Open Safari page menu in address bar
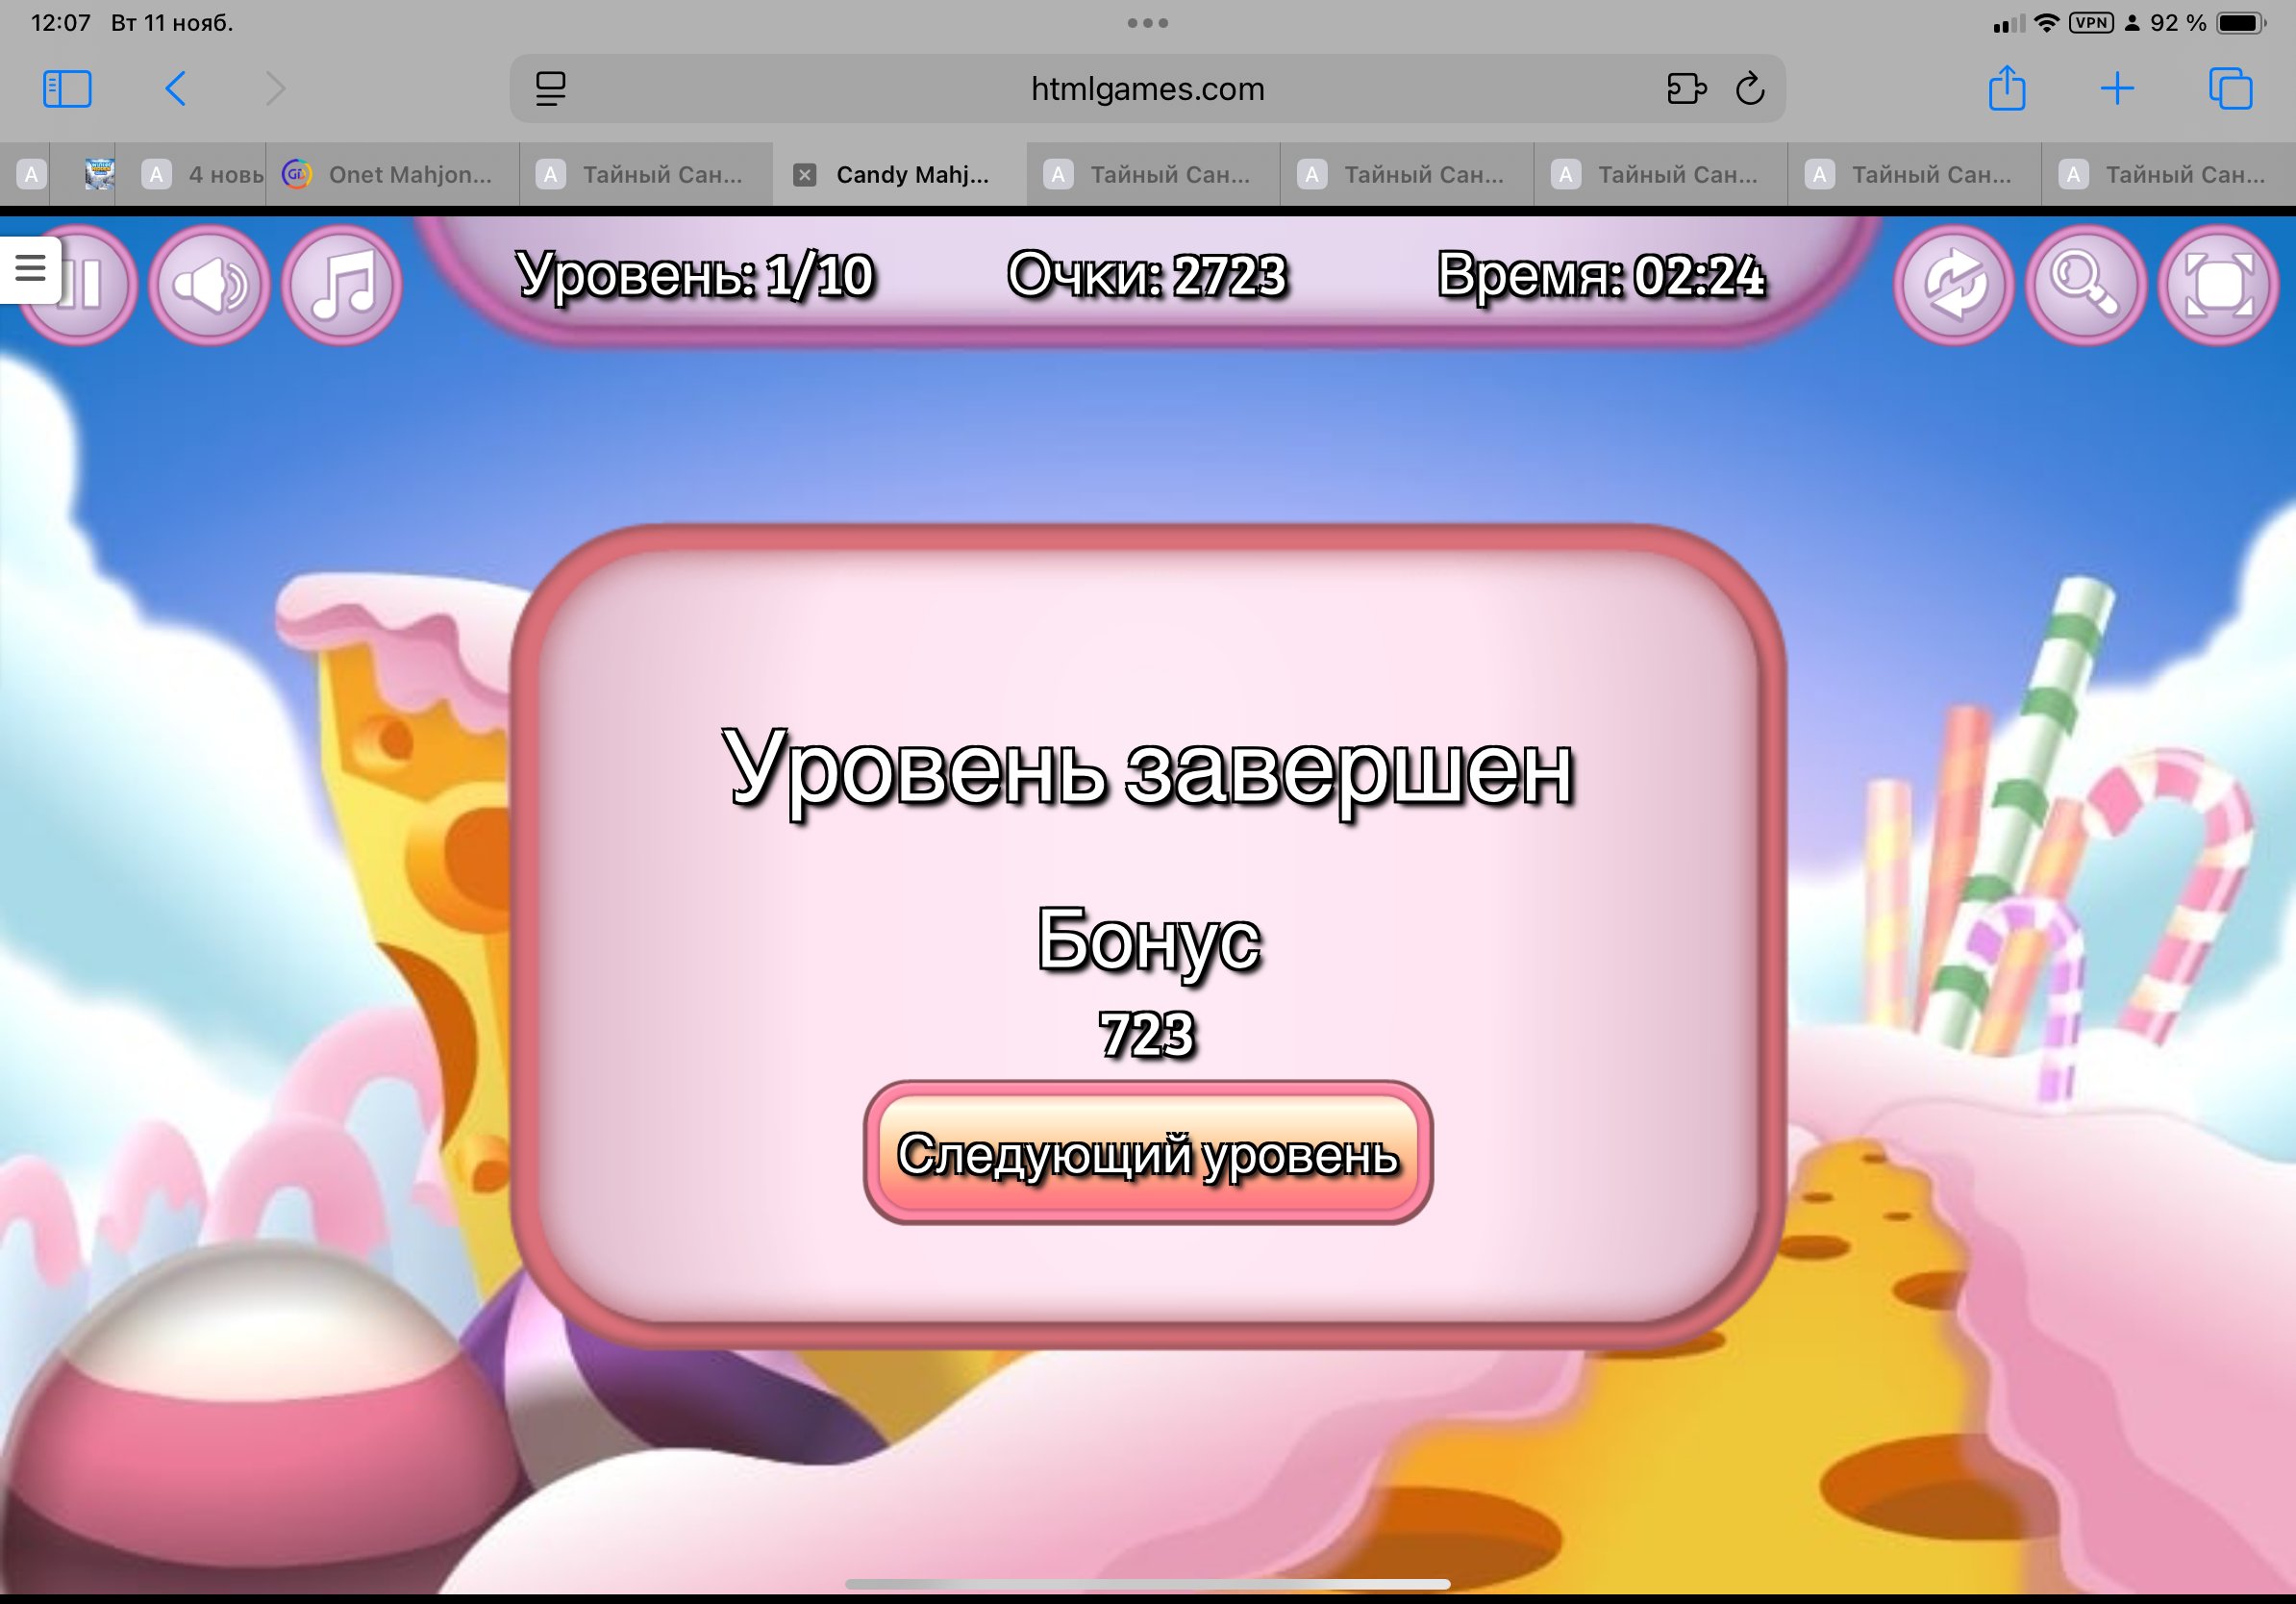The image size is (2296, 1604). pyautogui.click(x=550, y=89)
